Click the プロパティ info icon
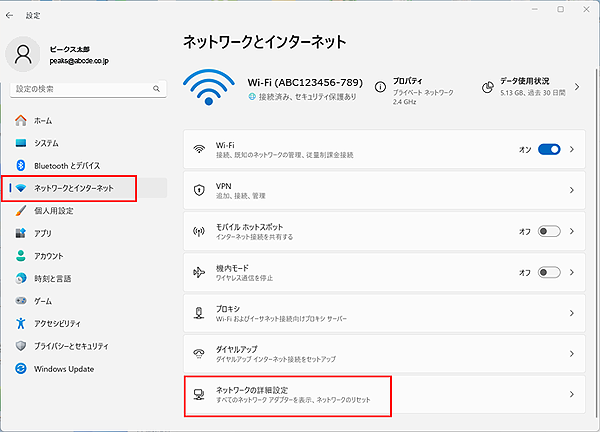Viewport: 600px width, 432px height. click(381, 87)
